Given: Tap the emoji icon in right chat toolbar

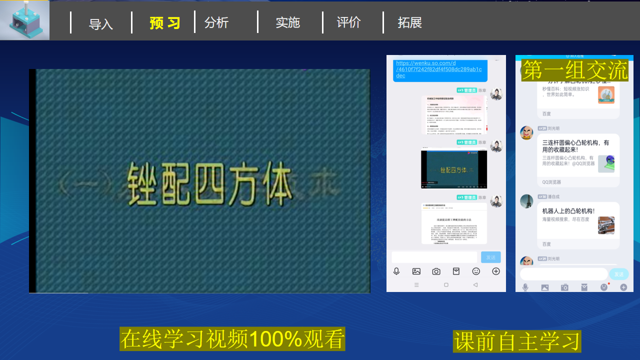Looking at the screenshot, I should [x=604, y=287].
